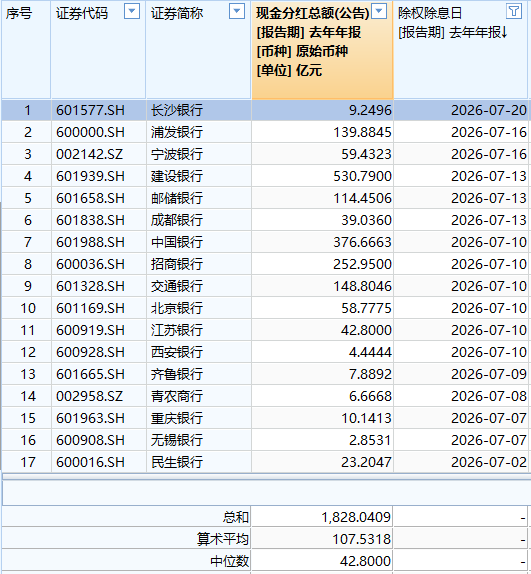The height and width of the screenshot is (574, 531).
Task: Click the 中国银行 ex-dividend date cell
Action: pos(461,242)
